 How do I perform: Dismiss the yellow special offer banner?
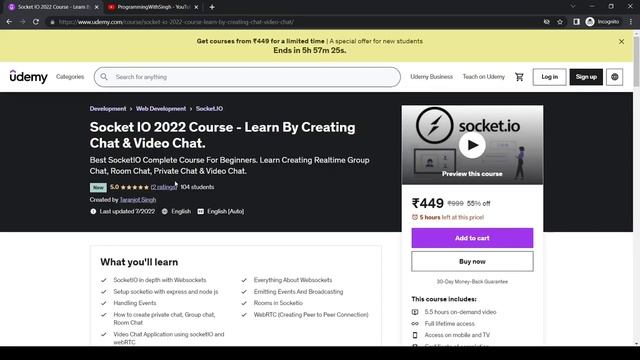pyautogui.click(x=621, y=42)
